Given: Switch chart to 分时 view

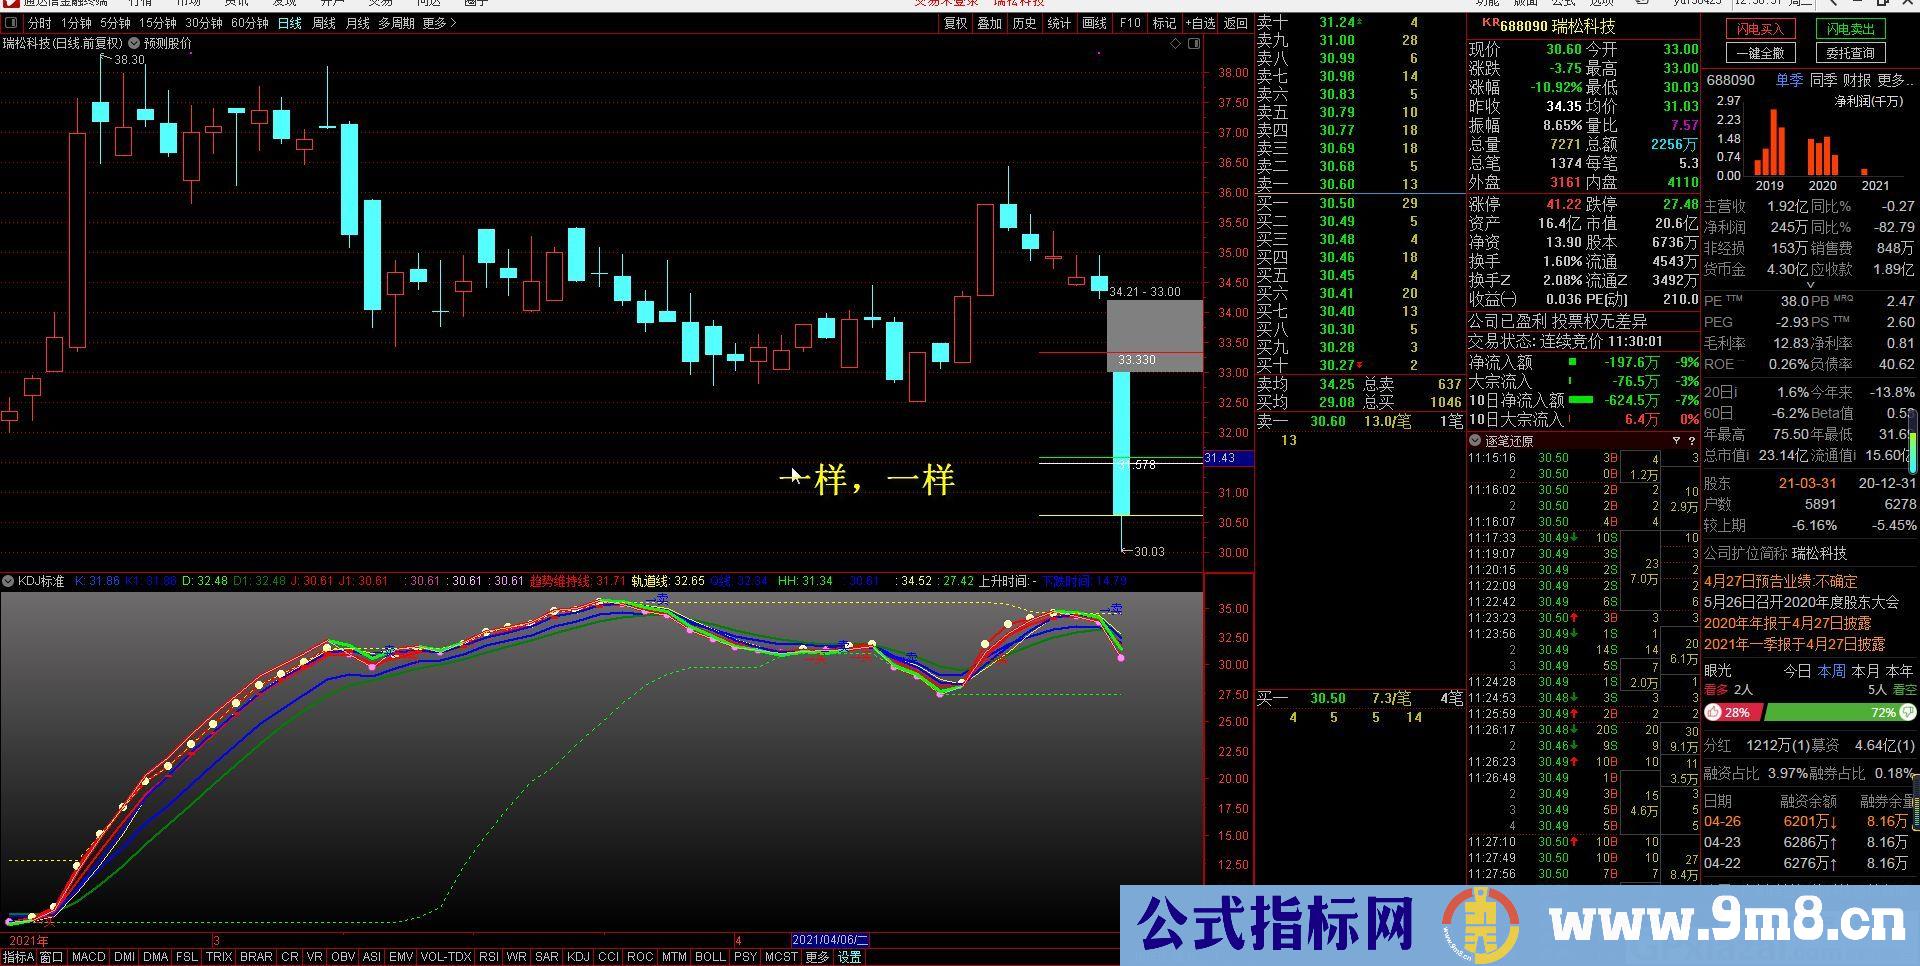Looking at the screenshot, I should pyautogui.click(x=39, y=23).
